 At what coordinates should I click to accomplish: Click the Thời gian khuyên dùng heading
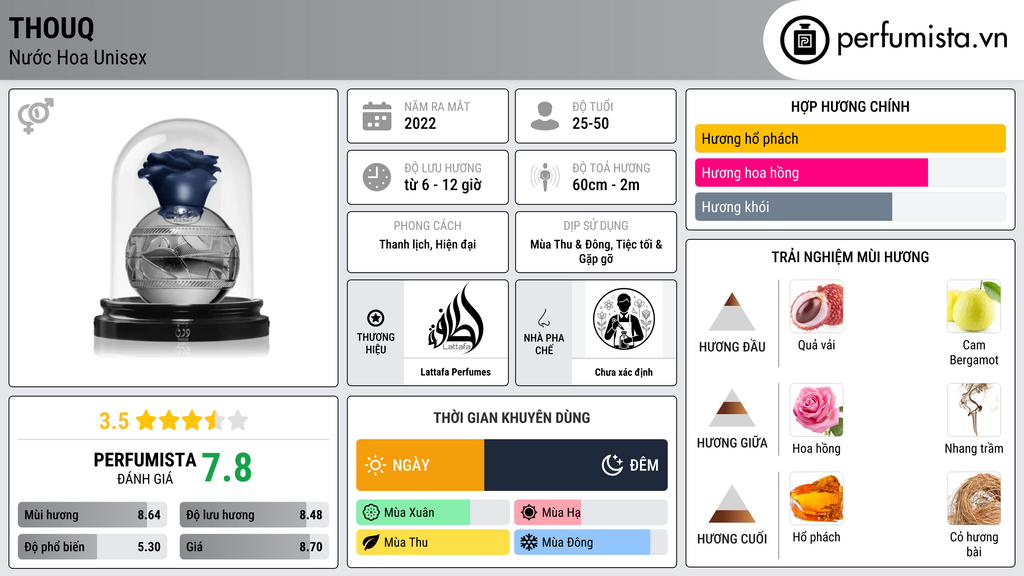(x=512, y=418)
